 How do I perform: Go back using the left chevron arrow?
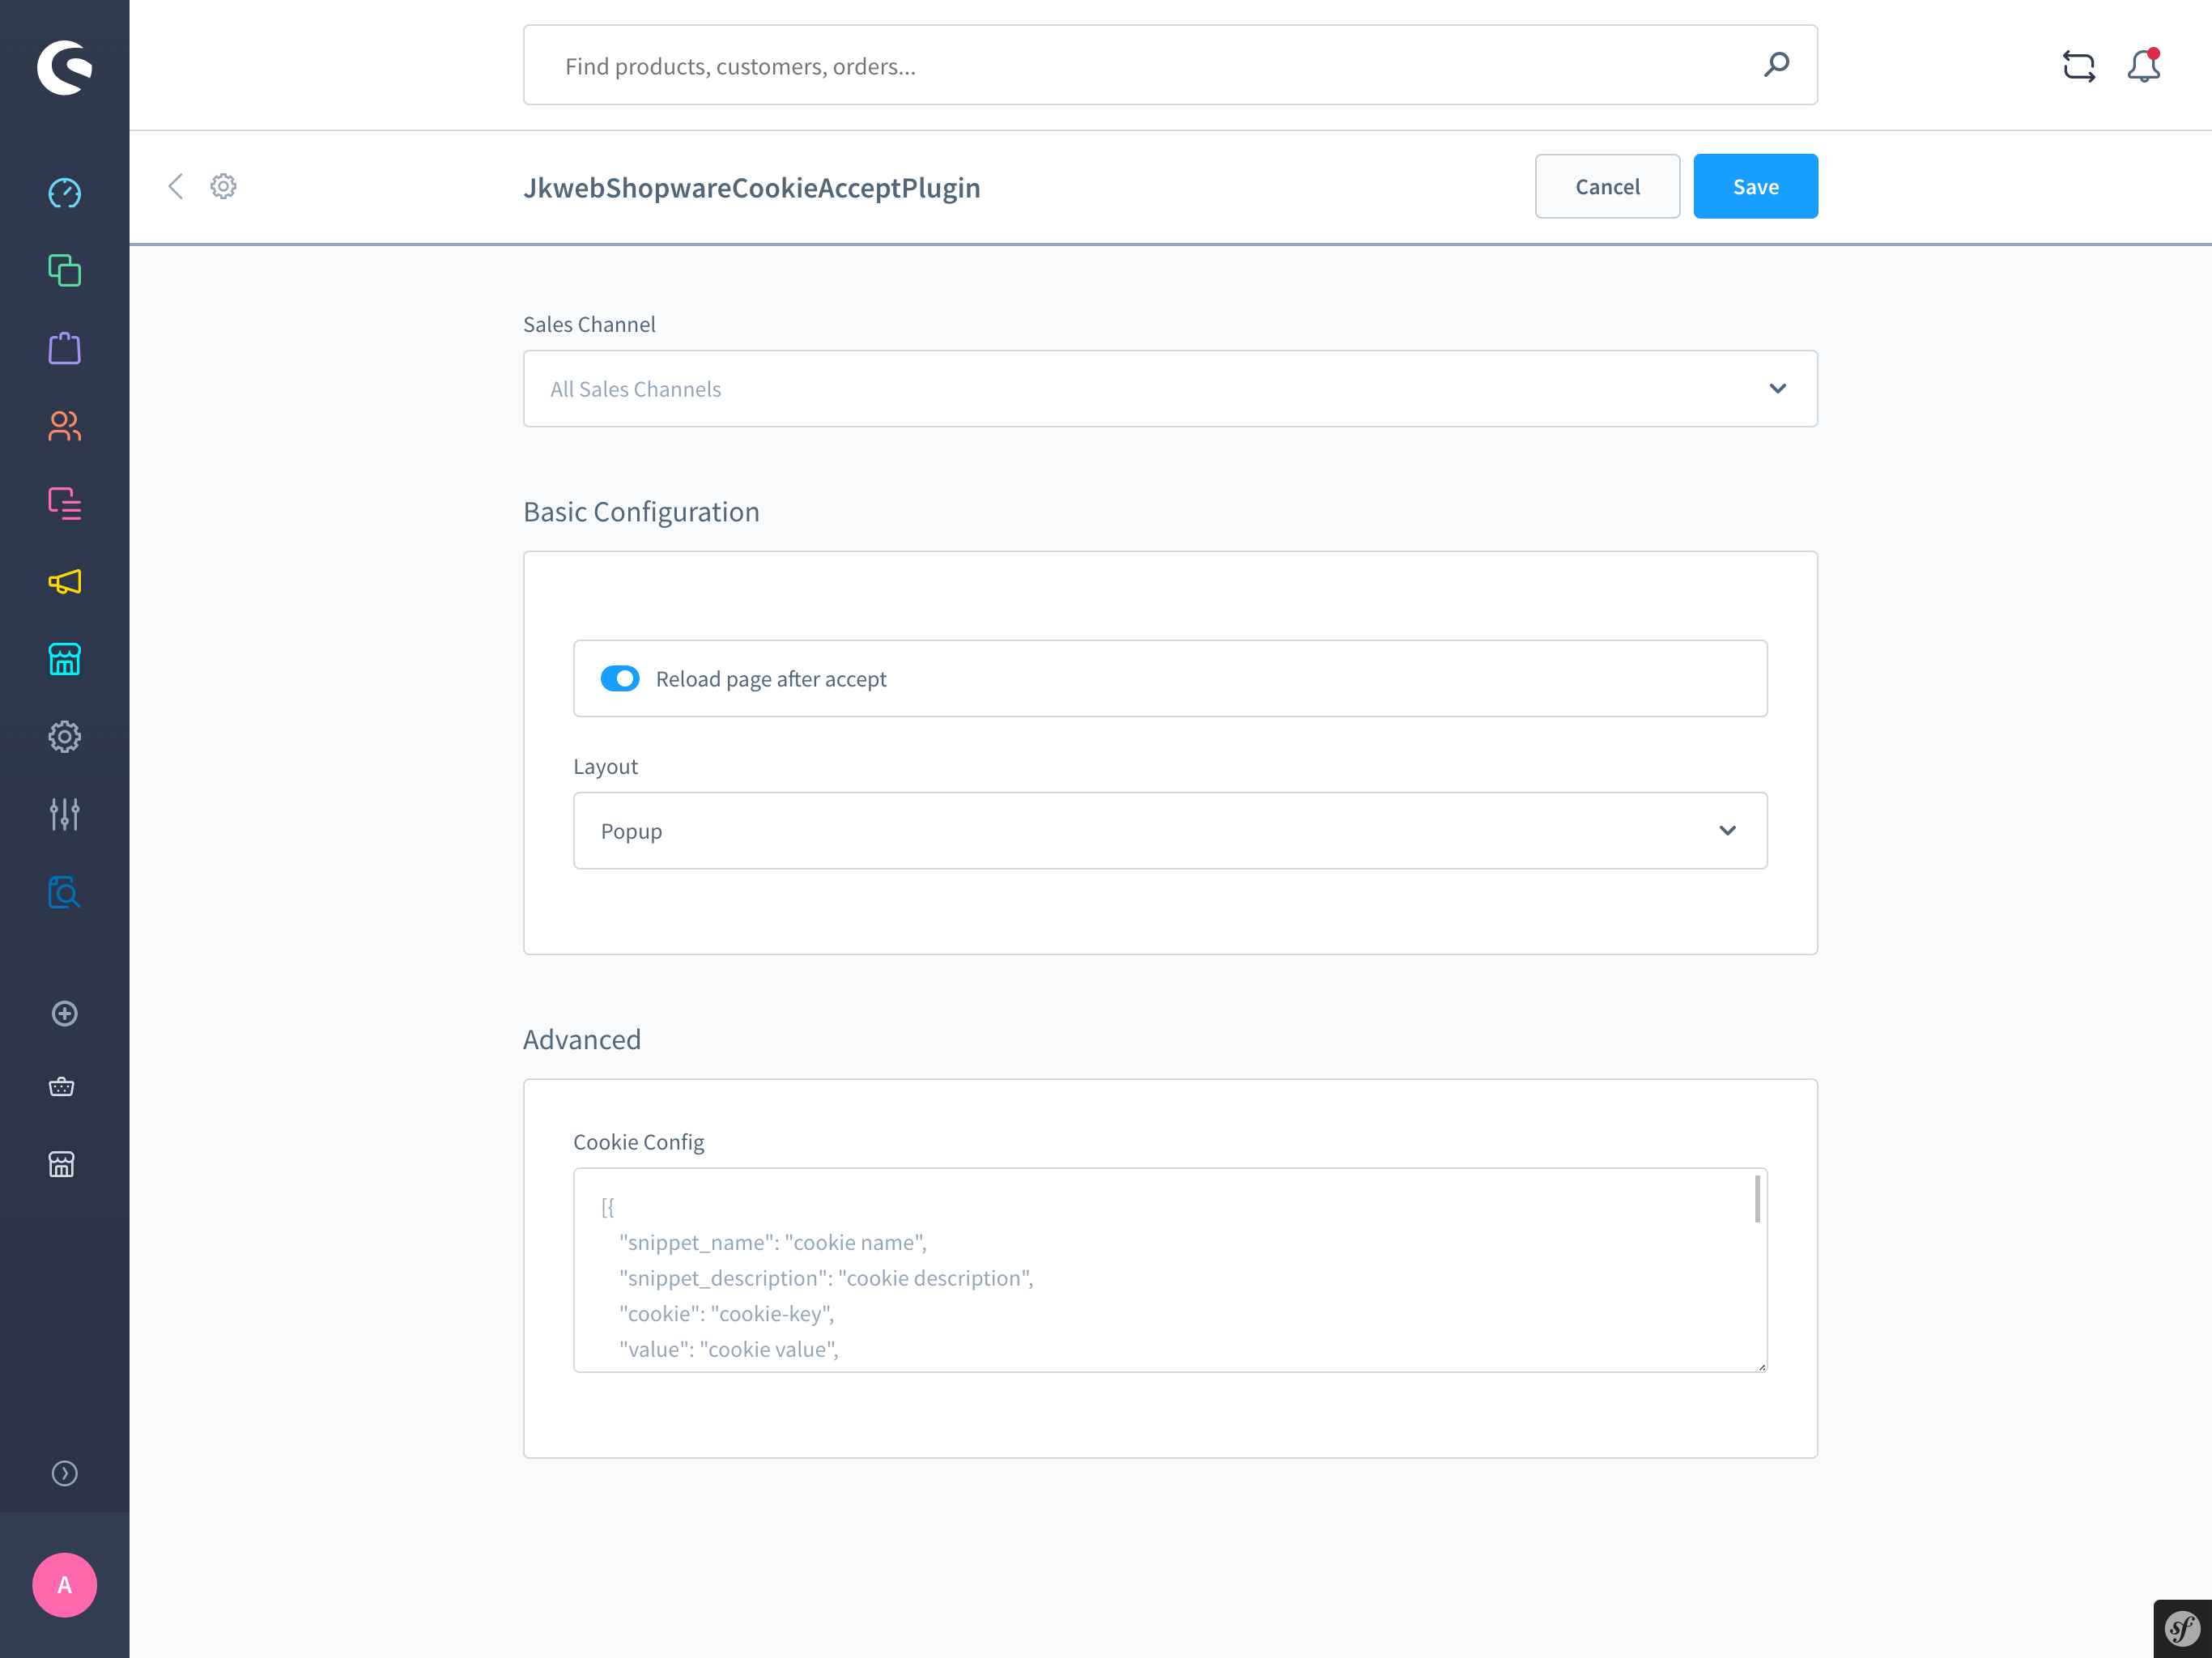176,186
